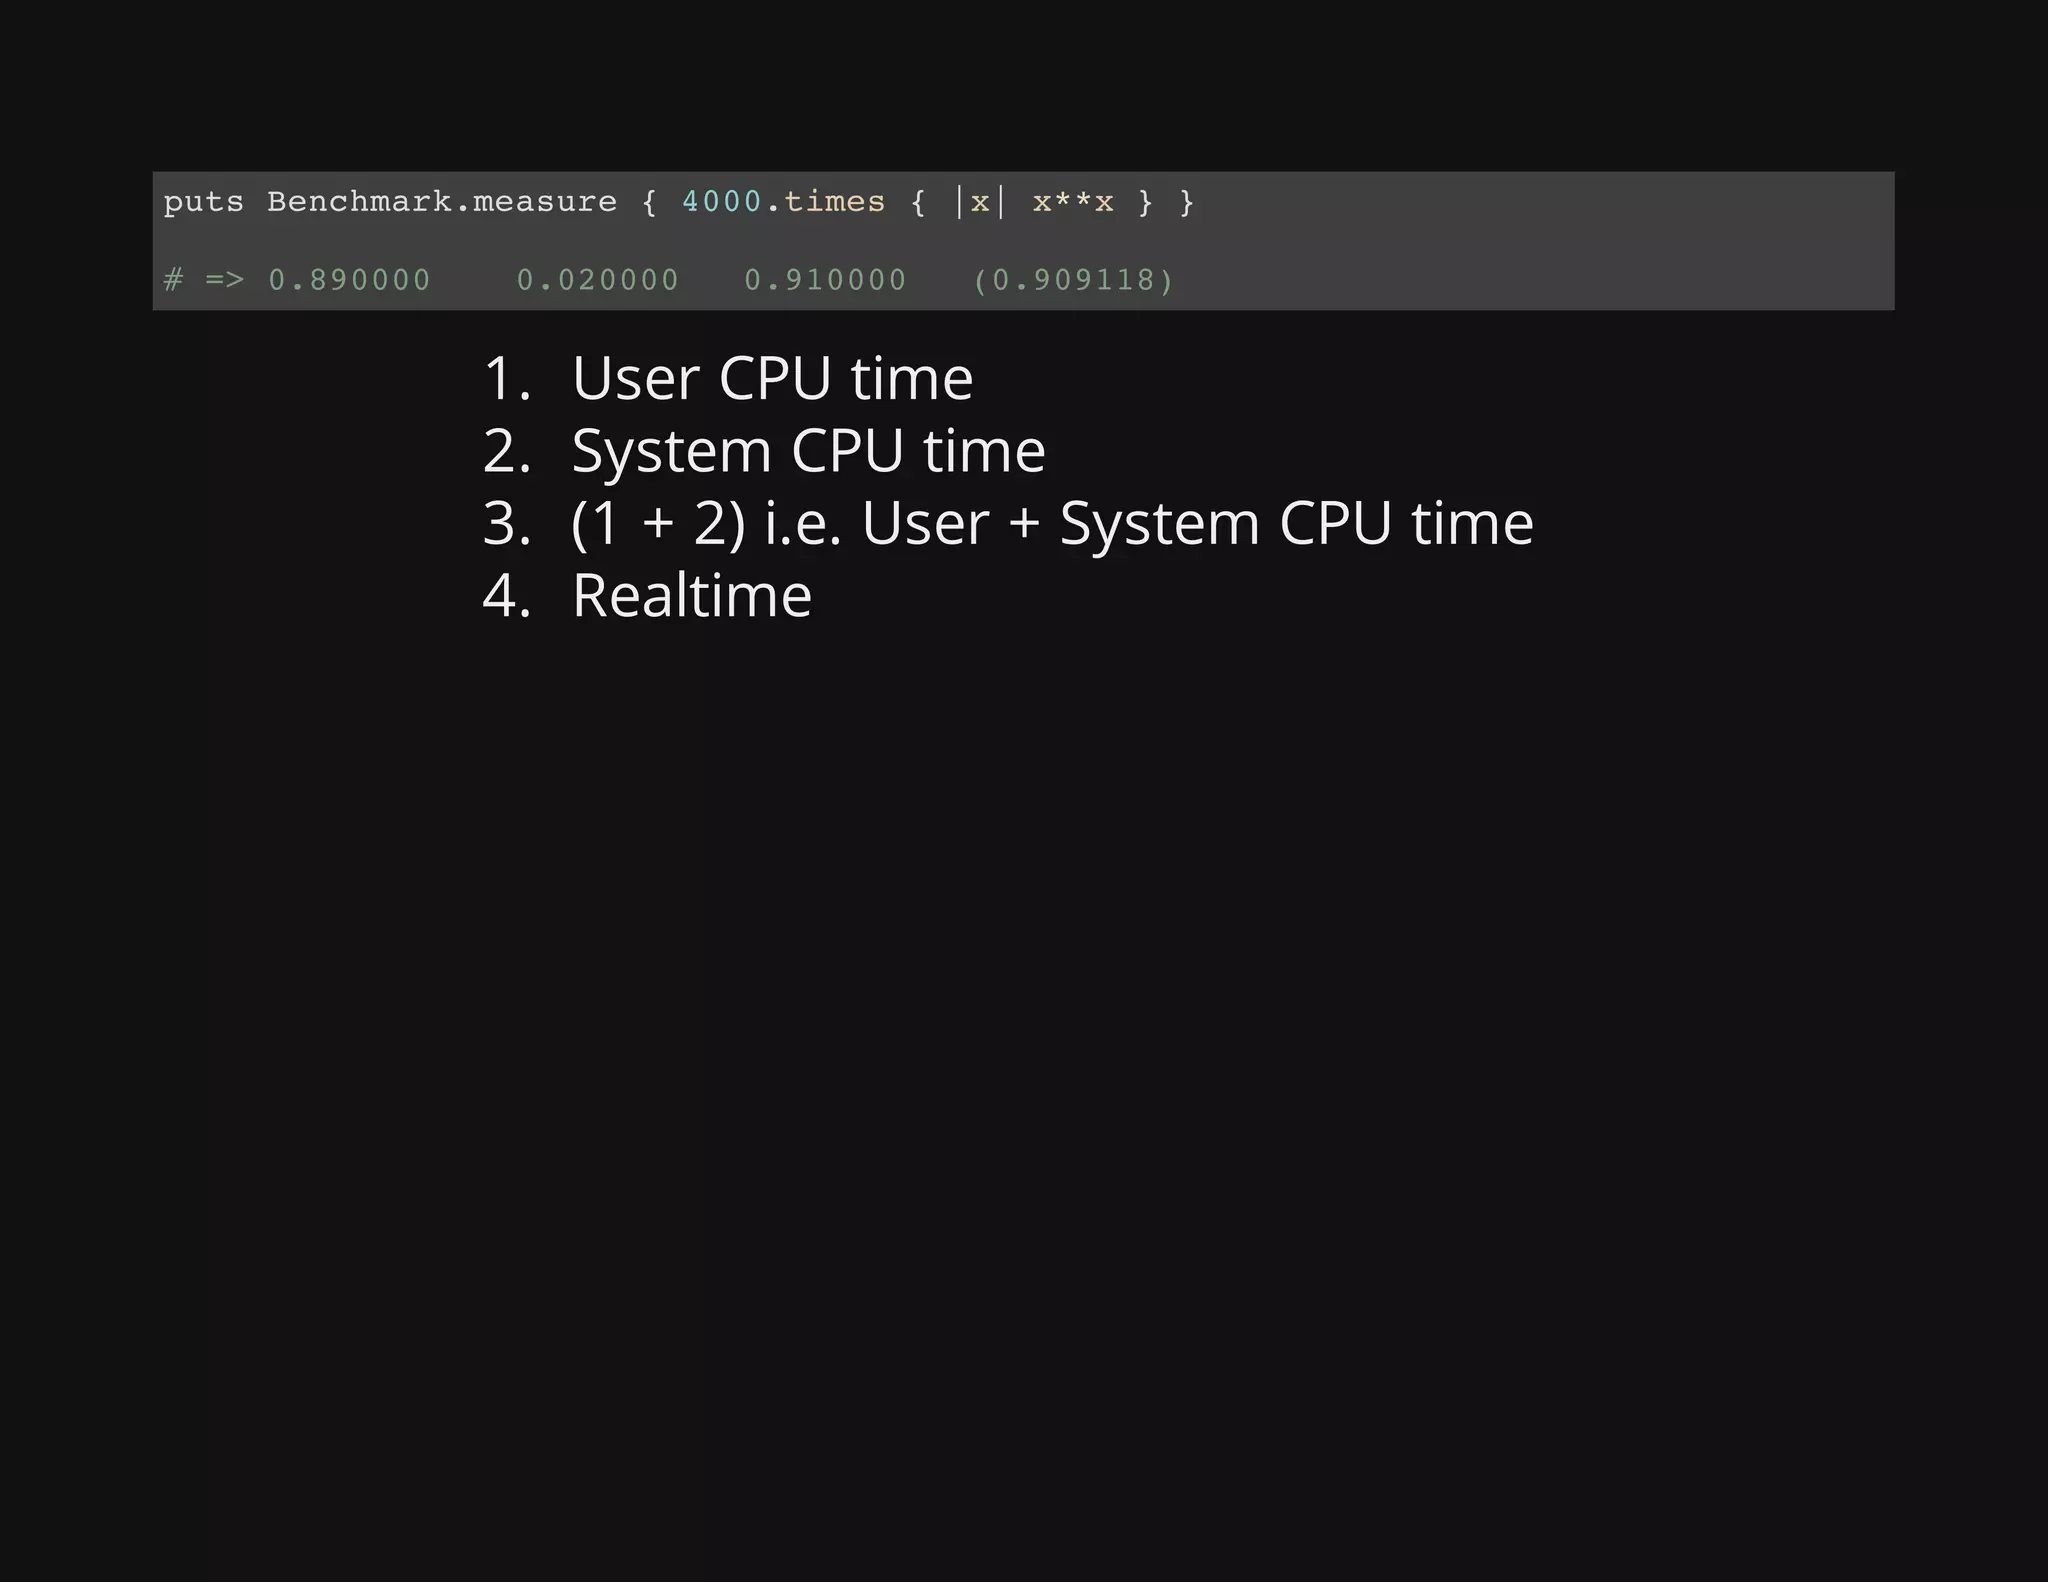Image resolution: width=2048 pixels, height=1582 pixels.
Task: Click the 'x**x' expression in code
Action: (1073, 202)
